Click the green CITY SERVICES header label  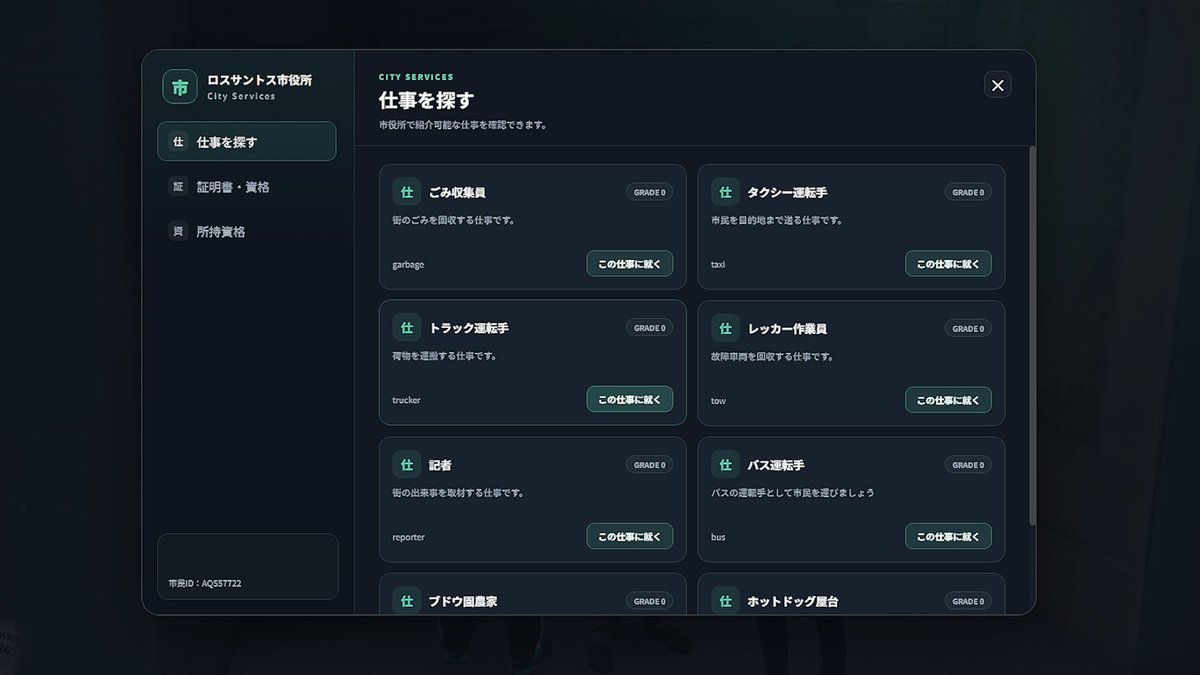tap(416, 77)
